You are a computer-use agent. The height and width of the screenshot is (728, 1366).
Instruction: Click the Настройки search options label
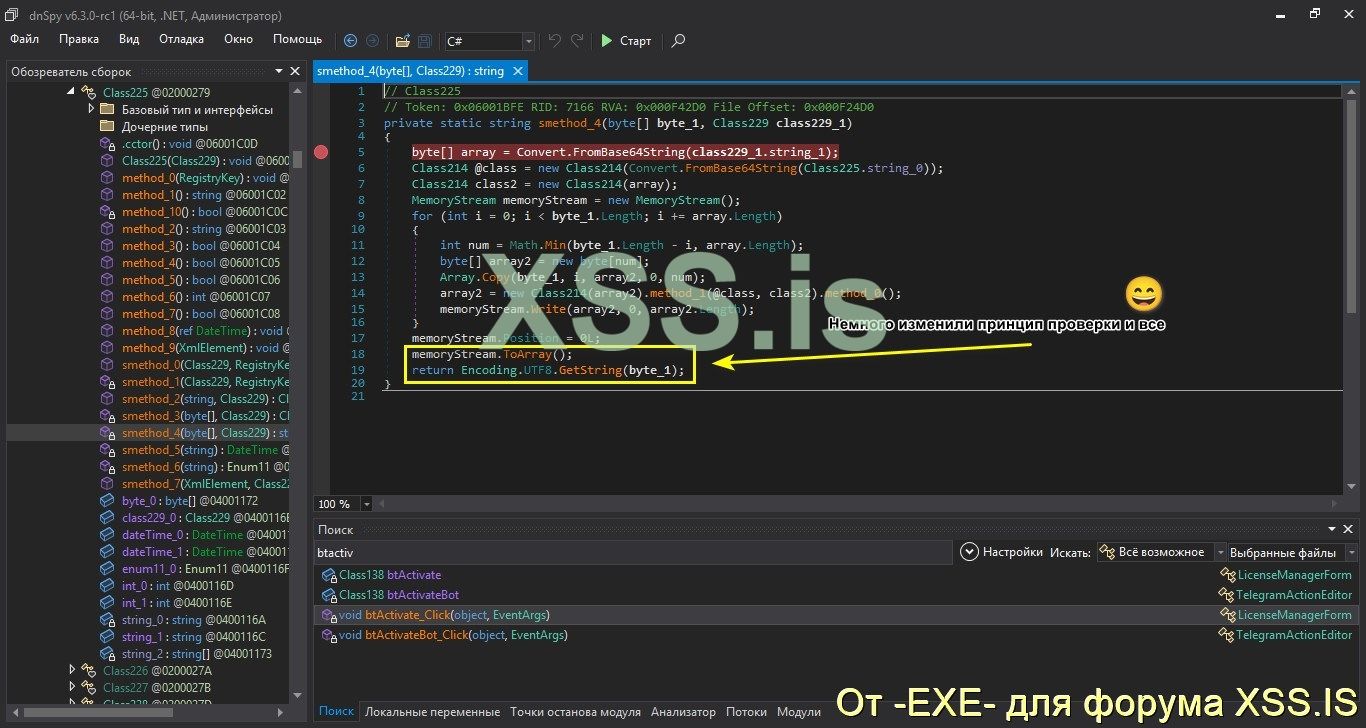pyautogui.click(x=1013, y=552)
